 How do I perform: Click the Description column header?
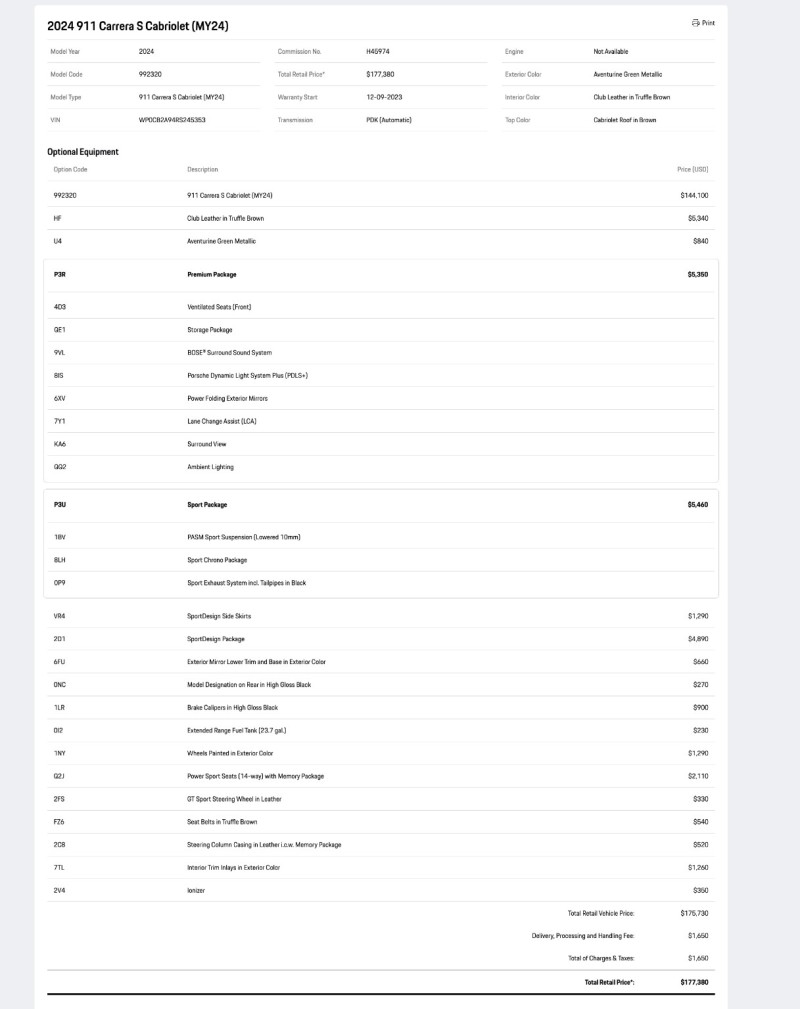tap(202, 170)
